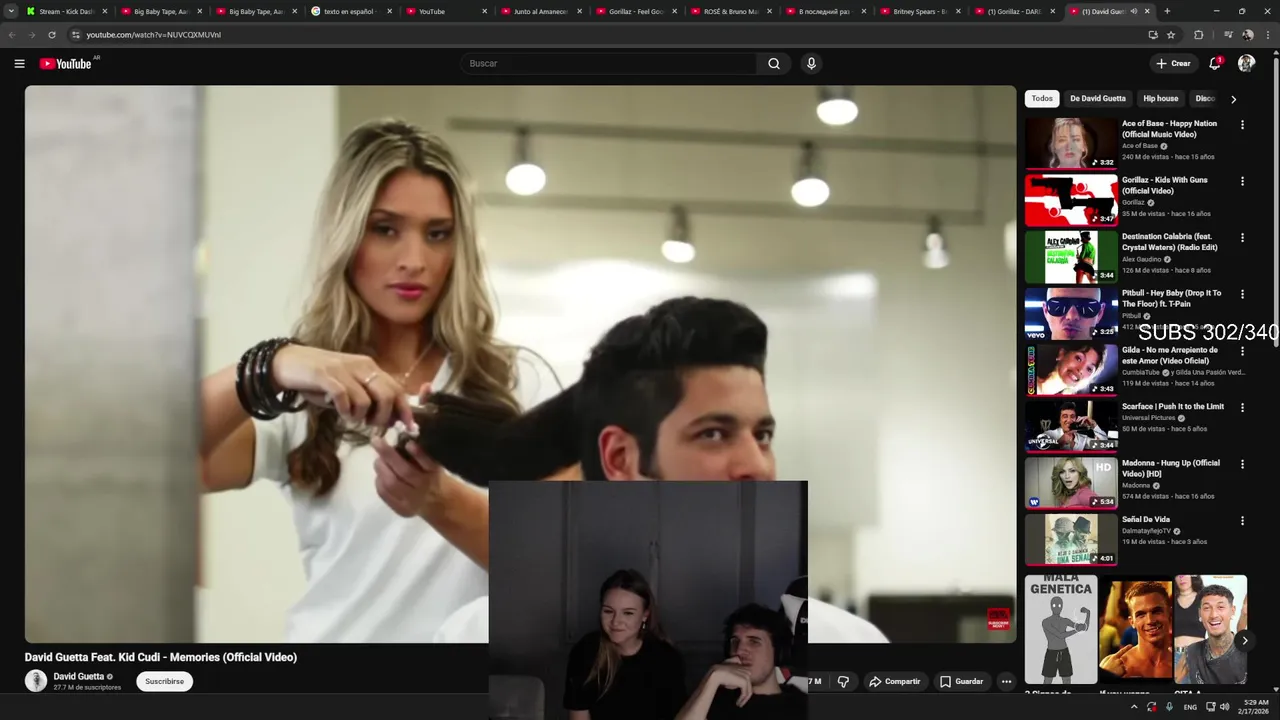Go back in browser history

pos(12,34)
